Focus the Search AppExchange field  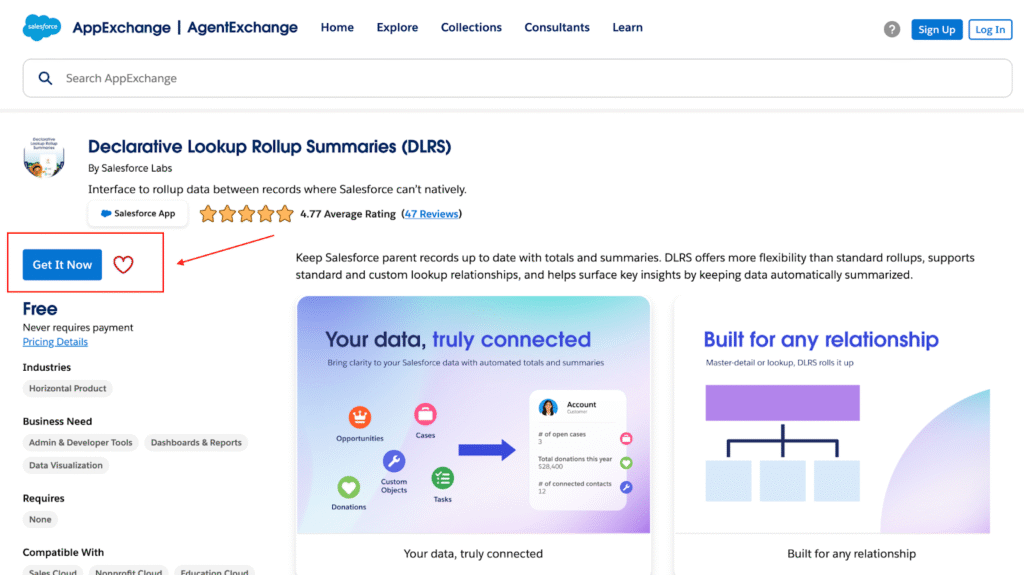[517, 78]
